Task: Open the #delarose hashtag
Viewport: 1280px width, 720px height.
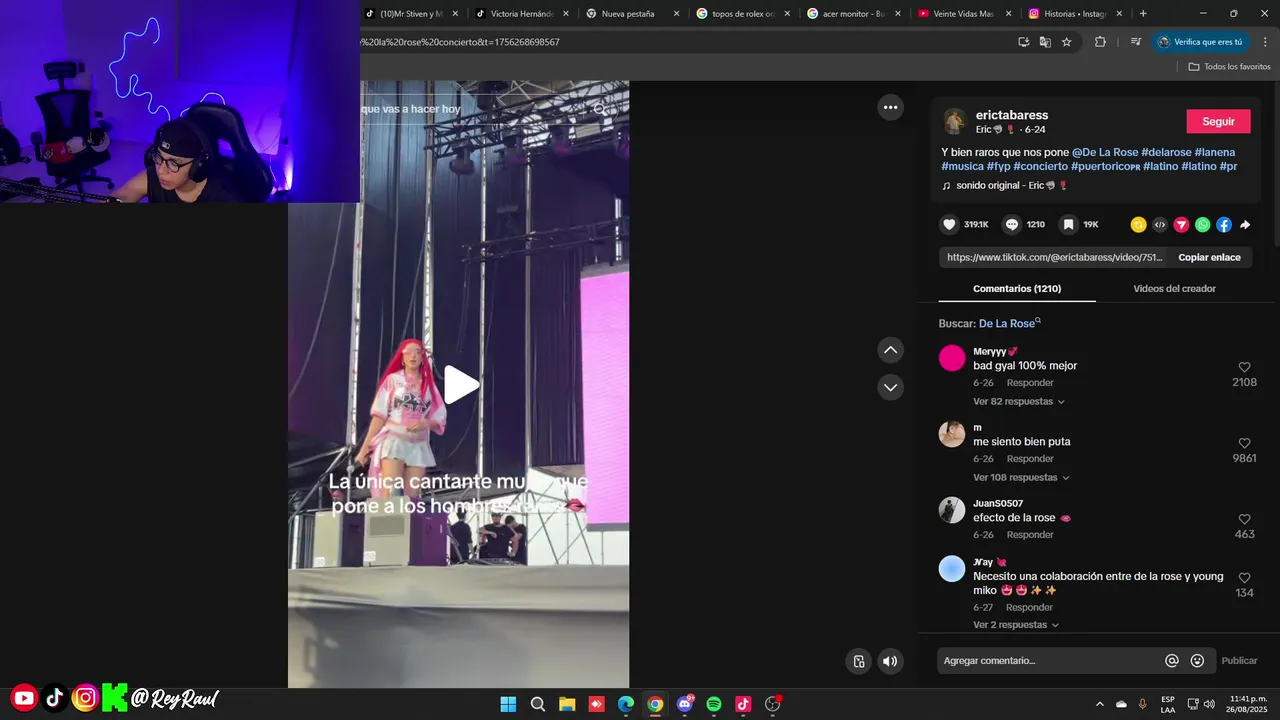Action: click(x=1166, y=152)
